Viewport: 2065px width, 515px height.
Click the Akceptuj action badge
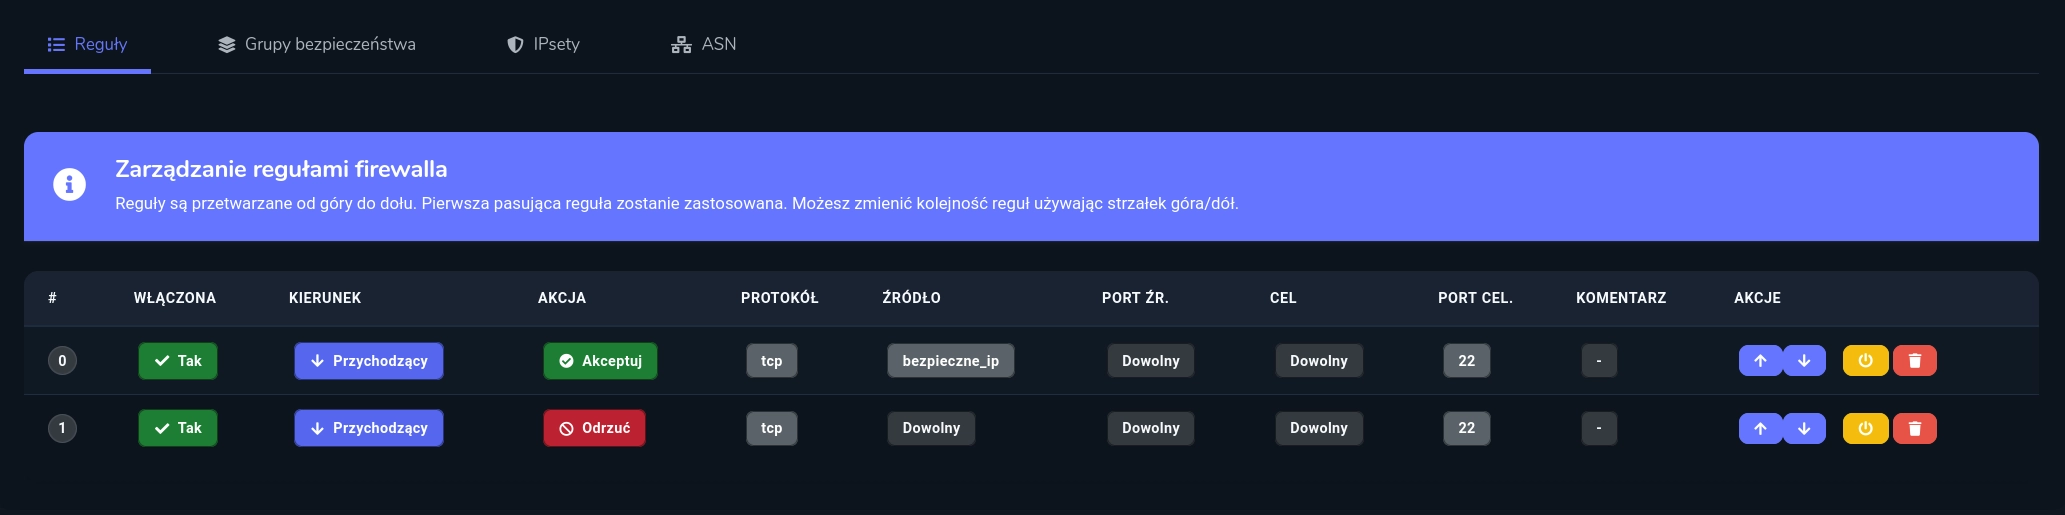[x=600, y=361]
